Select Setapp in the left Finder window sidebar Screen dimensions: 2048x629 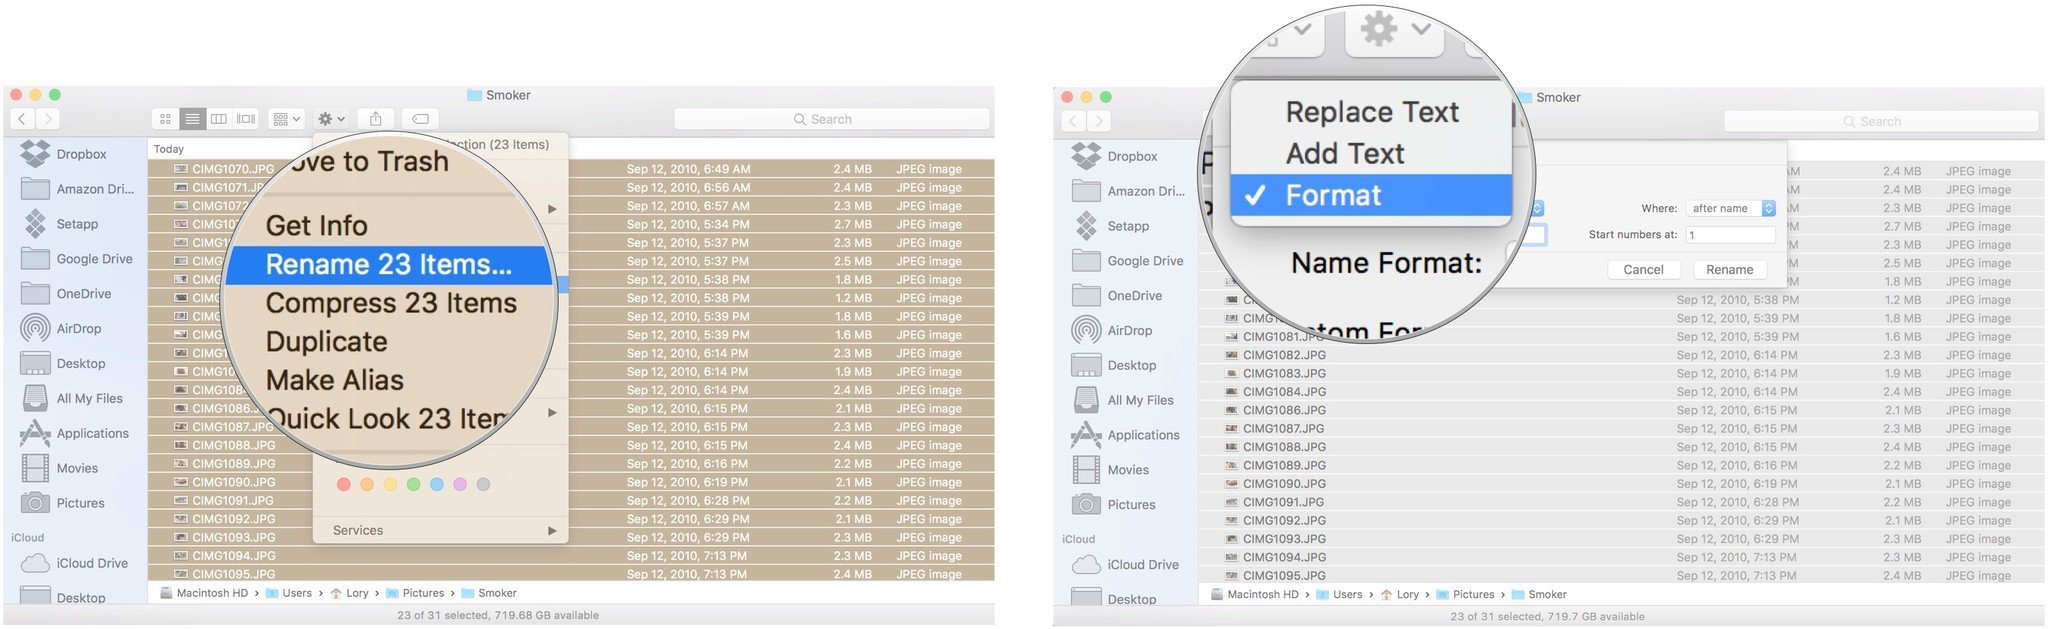60,224
